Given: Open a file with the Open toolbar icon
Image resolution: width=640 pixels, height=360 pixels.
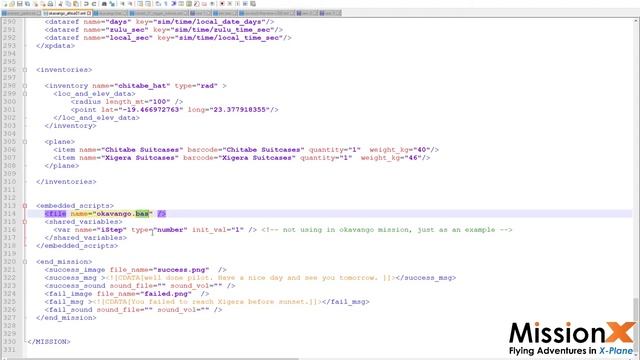Looking at the screenshot, I should 12,4.
